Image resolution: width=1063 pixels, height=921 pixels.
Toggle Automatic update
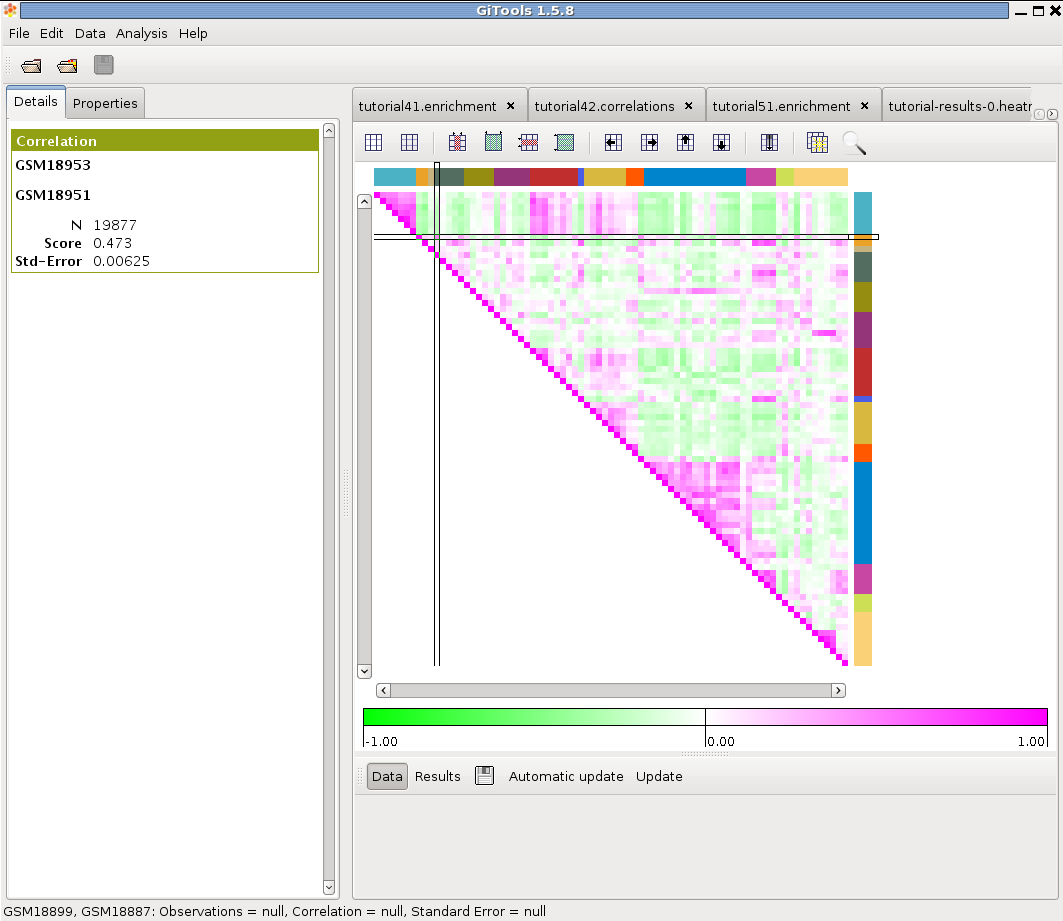point(566,776)
